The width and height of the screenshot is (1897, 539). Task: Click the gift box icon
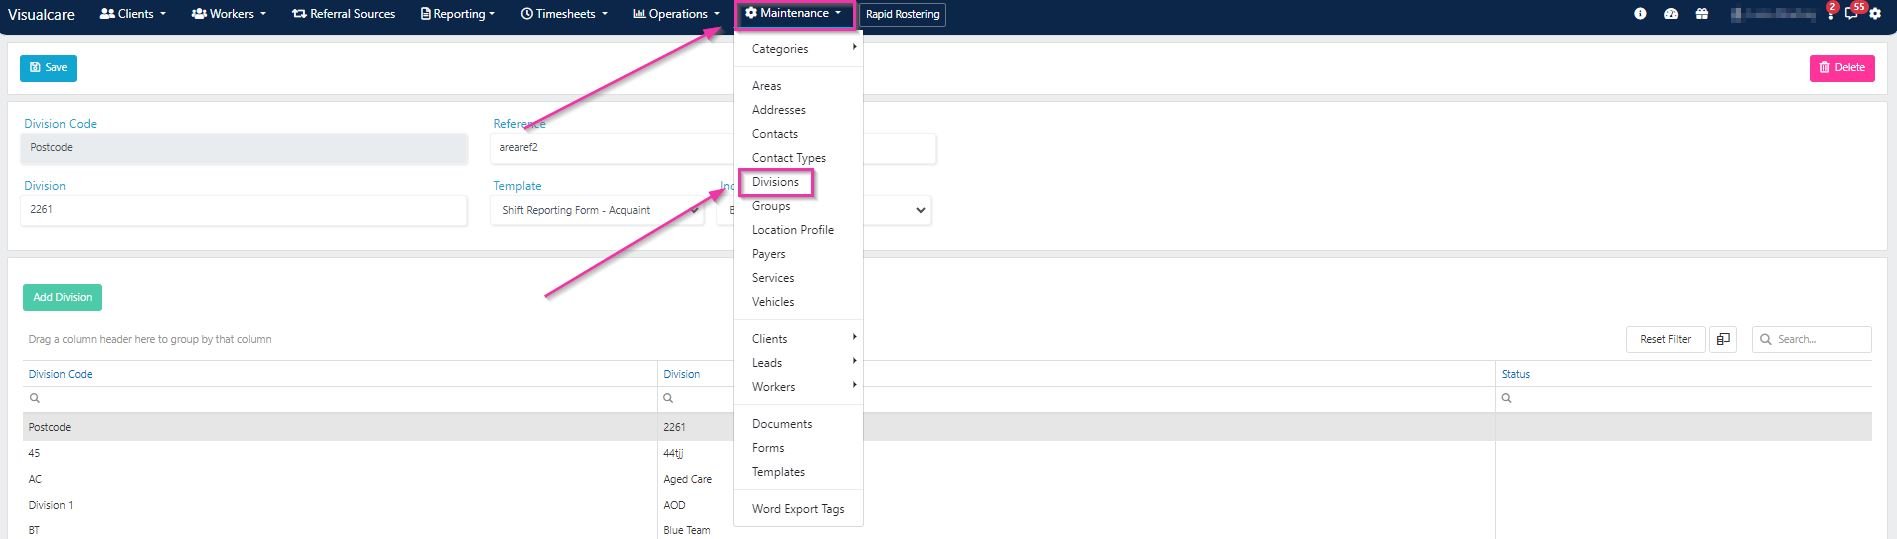pyautogui.click(x=1702, y=14)
